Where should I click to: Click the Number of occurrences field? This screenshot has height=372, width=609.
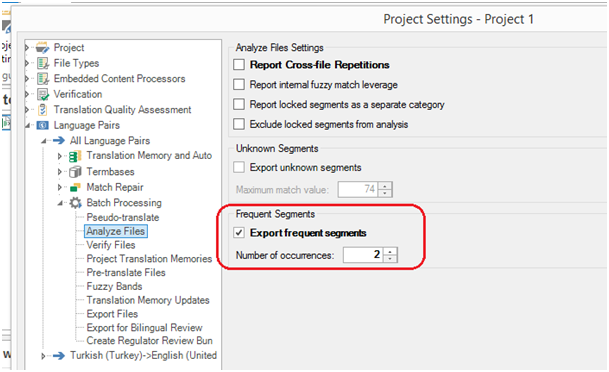(x=363, y=255)
